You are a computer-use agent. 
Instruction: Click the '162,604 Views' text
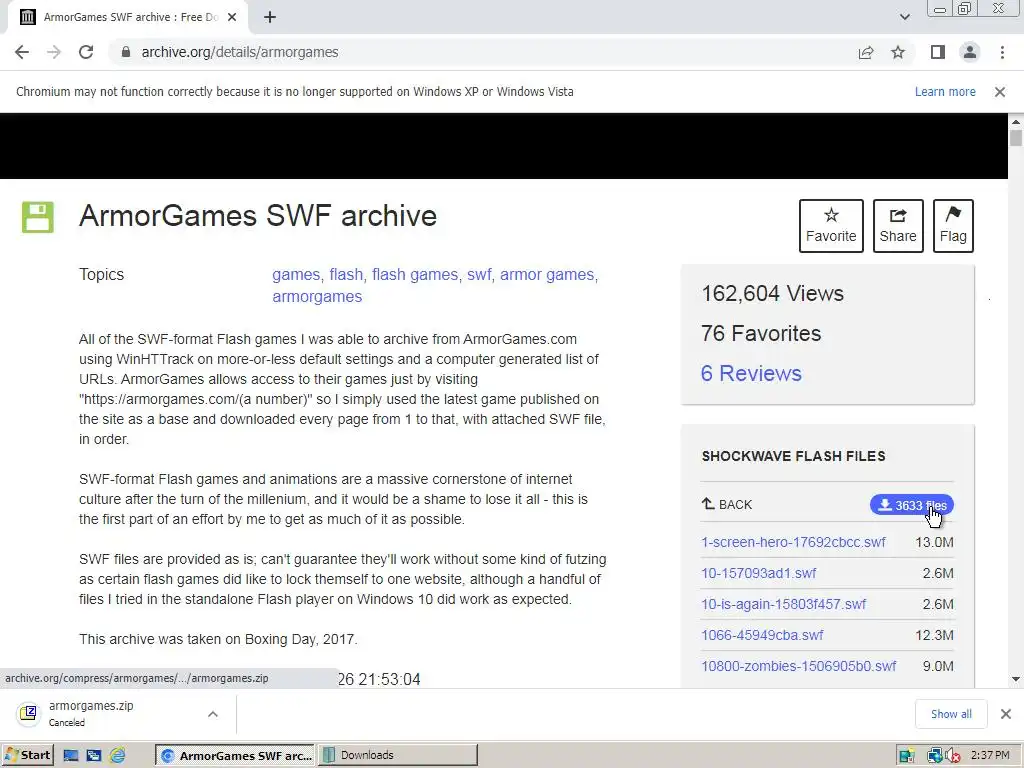[x=773, y=293]
